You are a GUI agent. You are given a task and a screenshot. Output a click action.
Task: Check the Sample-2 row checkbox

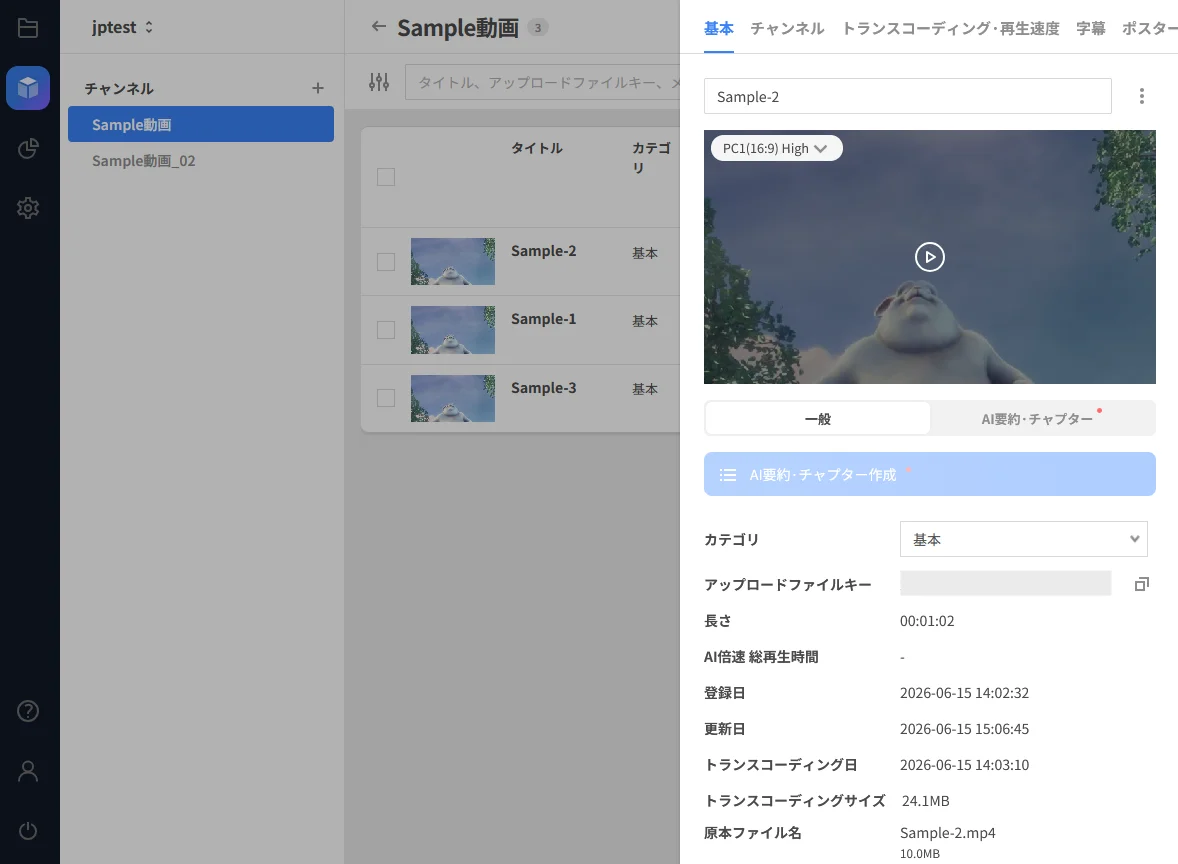click(x=385, y=261)
